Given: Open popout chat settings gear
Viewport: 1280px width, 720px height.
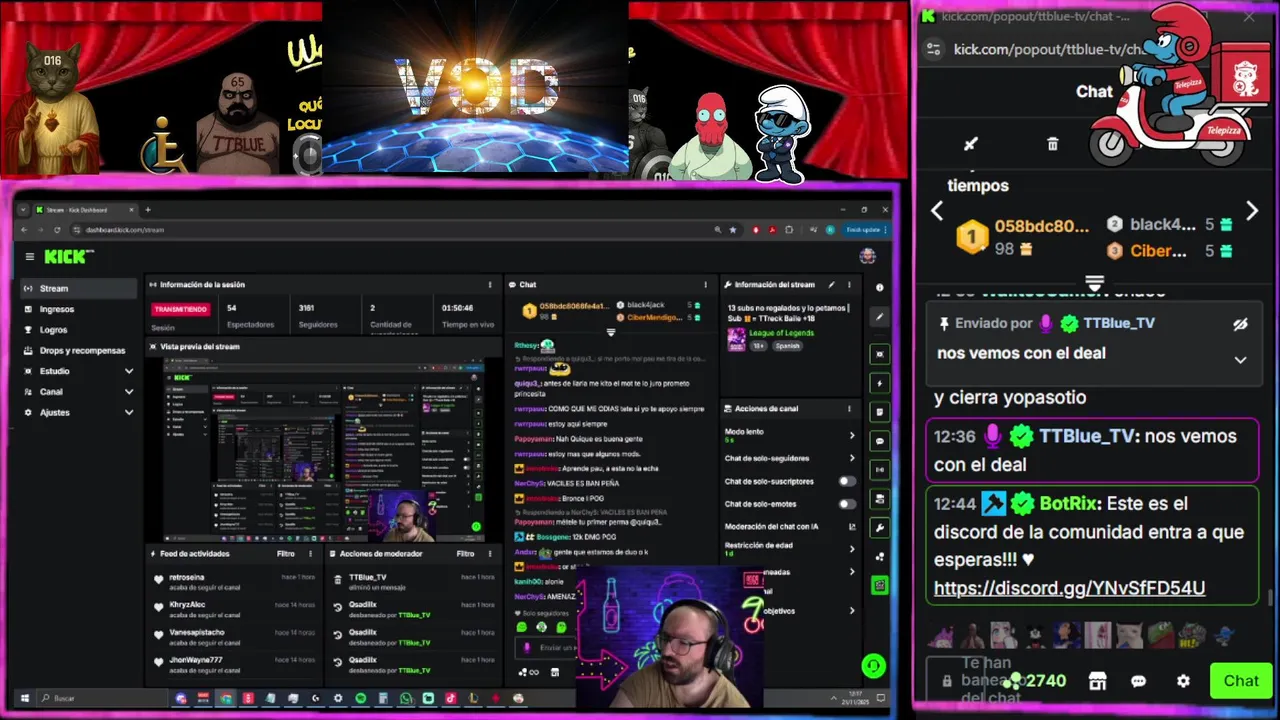Looking at the screenshot, I should tap(1183, 681).
